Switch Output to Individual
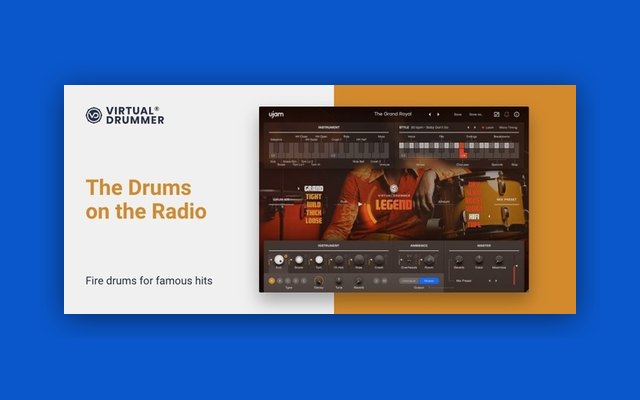Screen dimensions: 640x400 coord(409,281)
